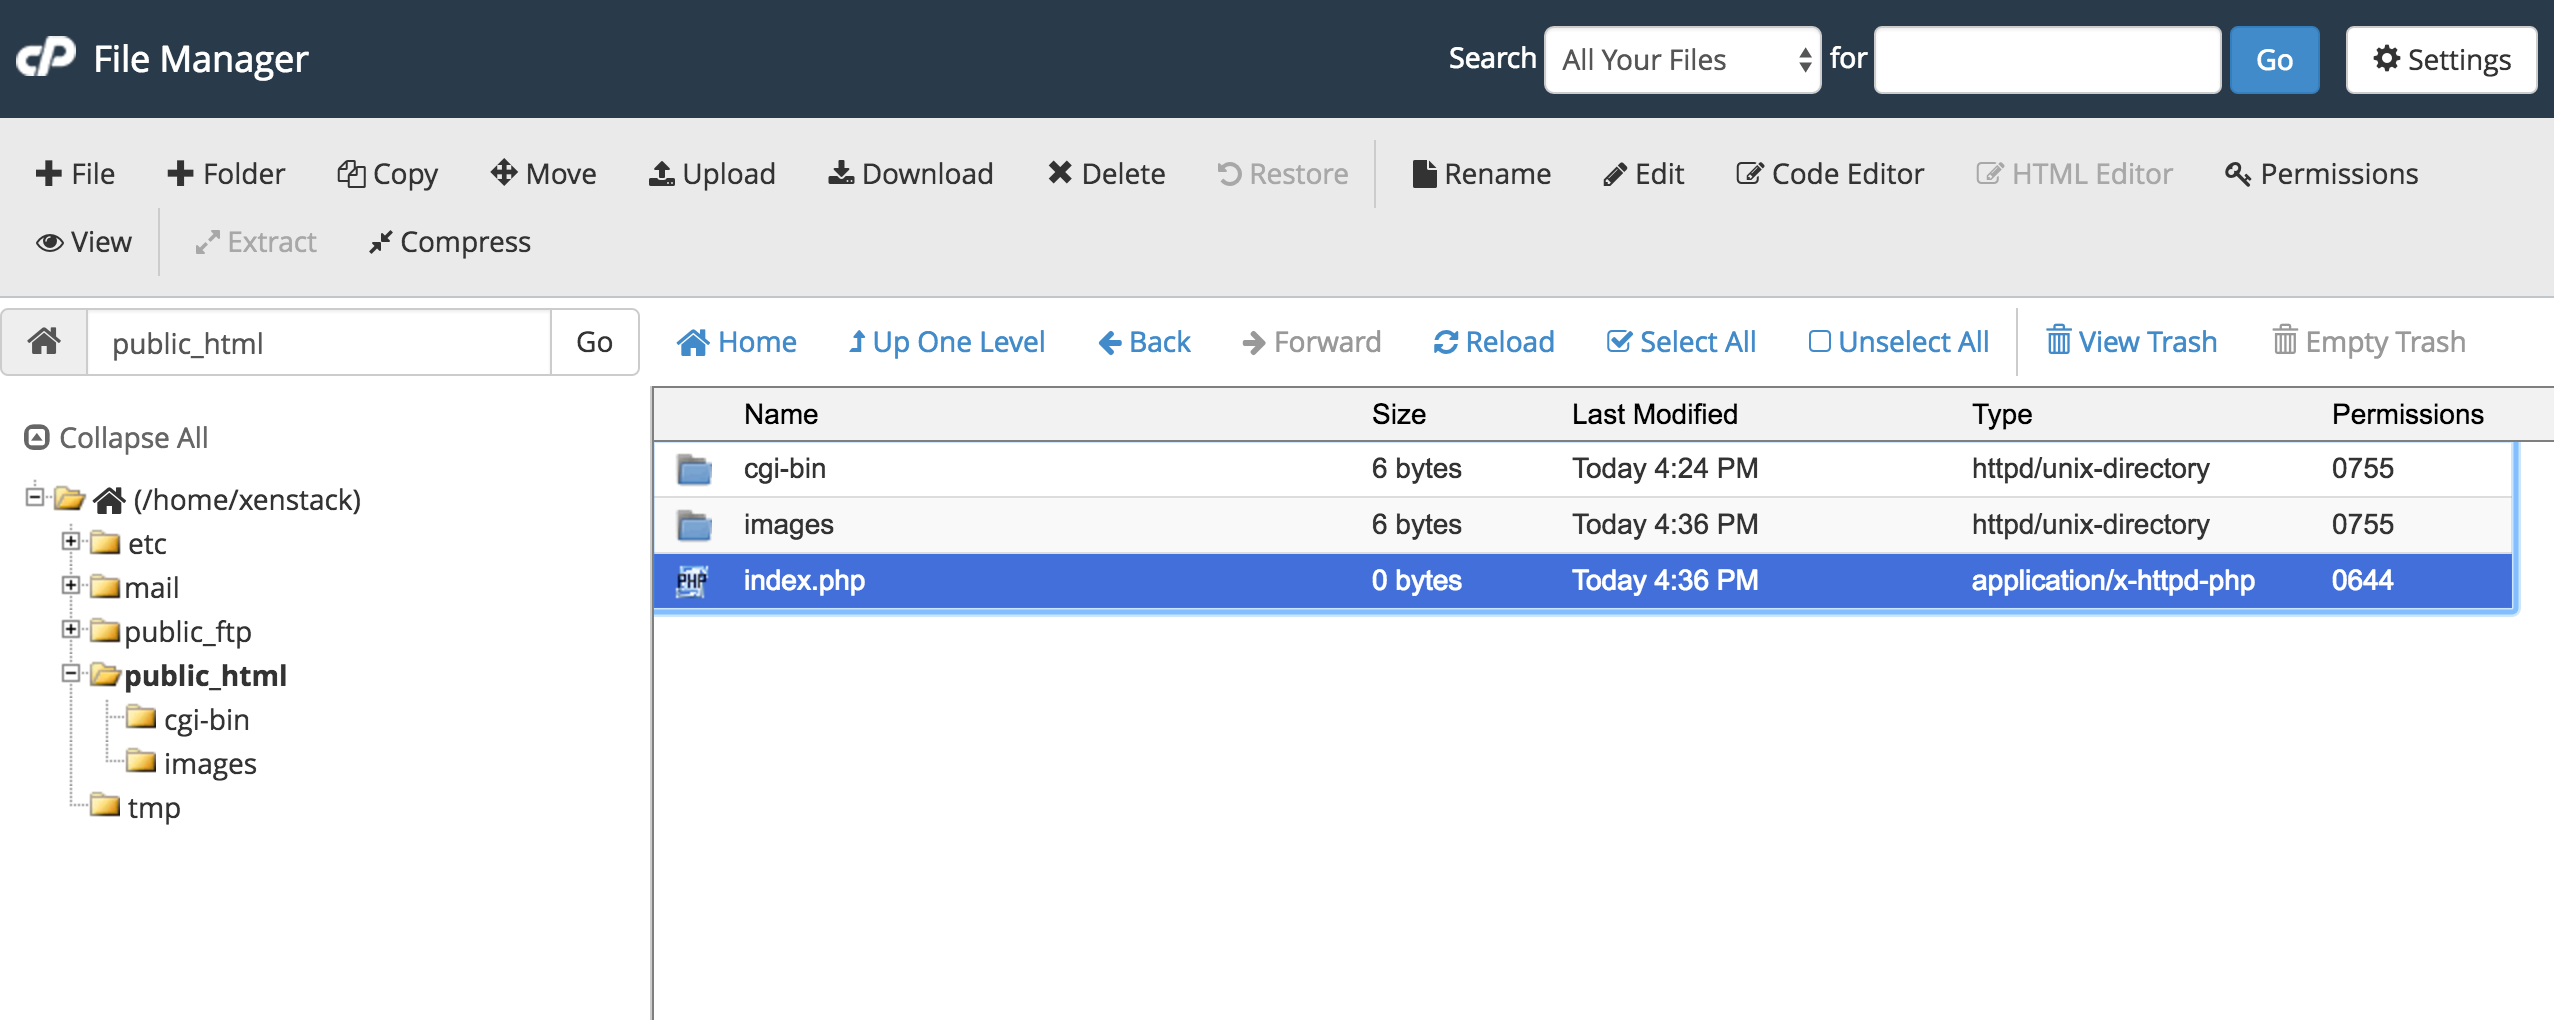Viewport: 2554px width, 1020px height.
Task: Click the home icon beside path field
Action: 44,342
